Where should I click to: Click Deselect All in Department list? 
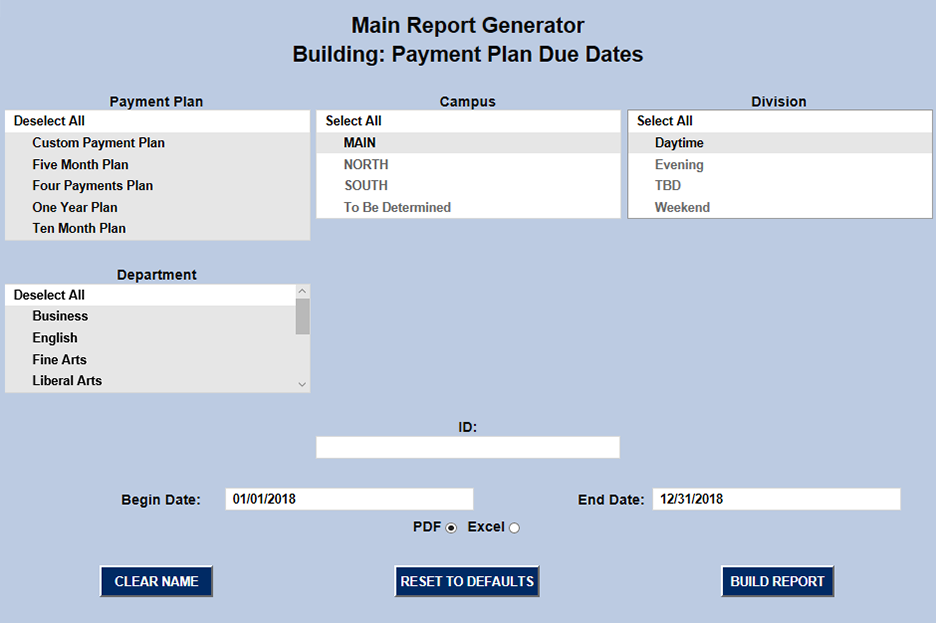[x=49, y=295]
